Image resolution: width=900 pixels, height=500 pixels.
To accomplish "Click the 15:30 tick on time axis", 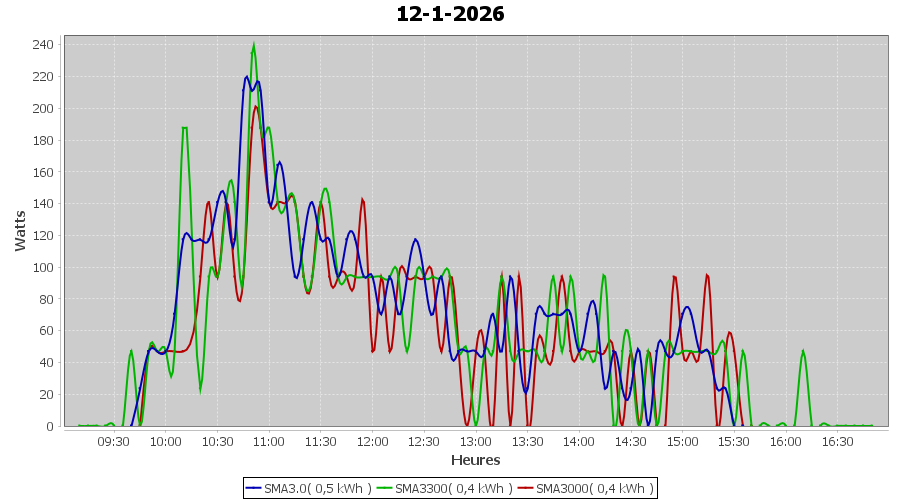I will [x=734, y=441].
